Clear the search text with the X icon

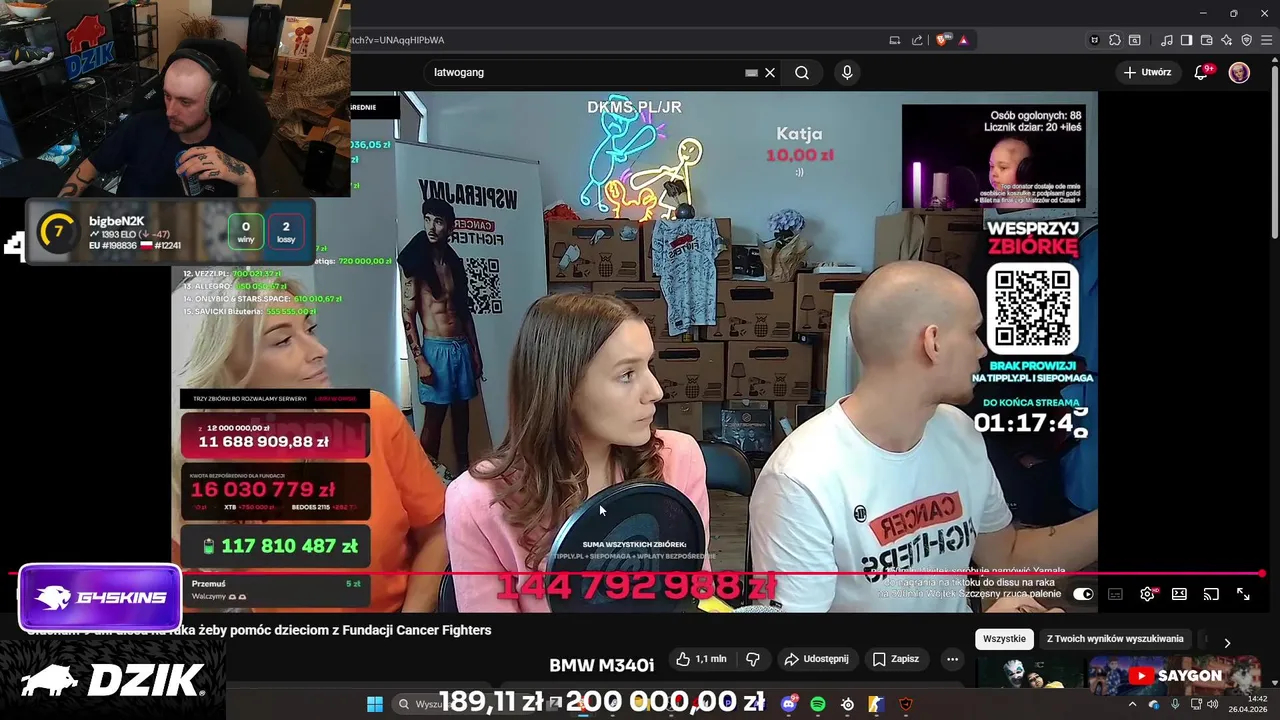click(770, 73)
